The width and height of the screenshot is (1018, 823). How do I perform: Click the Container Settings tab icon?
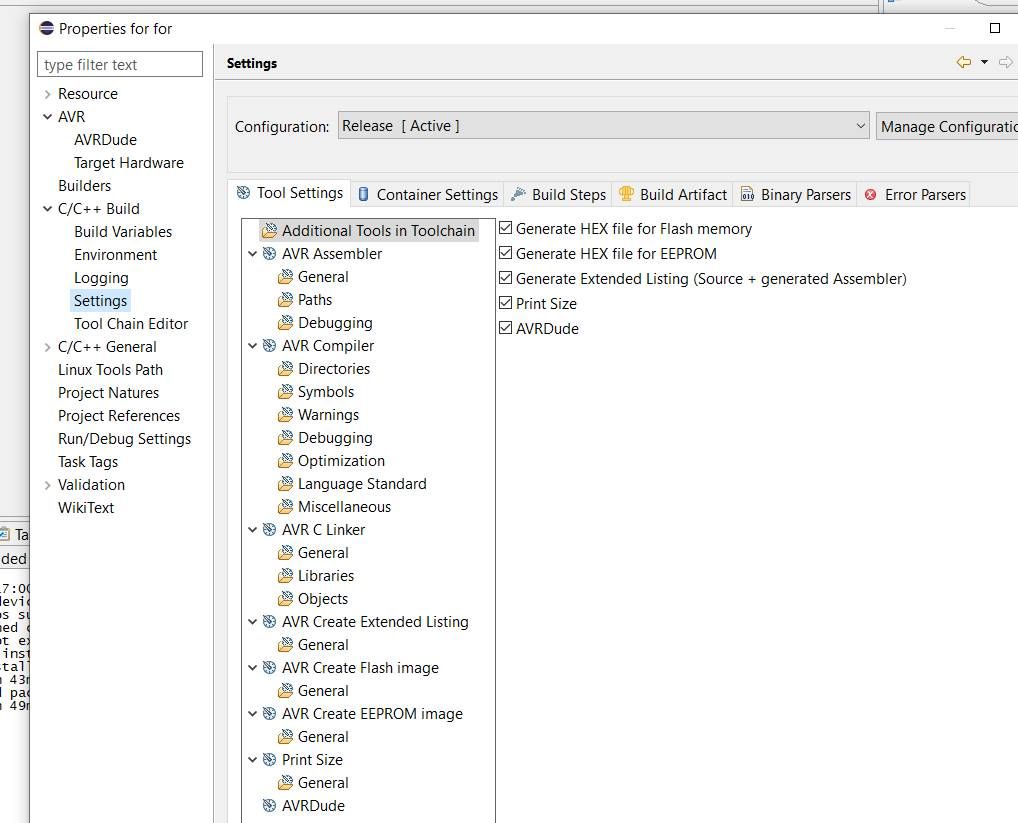364,194
